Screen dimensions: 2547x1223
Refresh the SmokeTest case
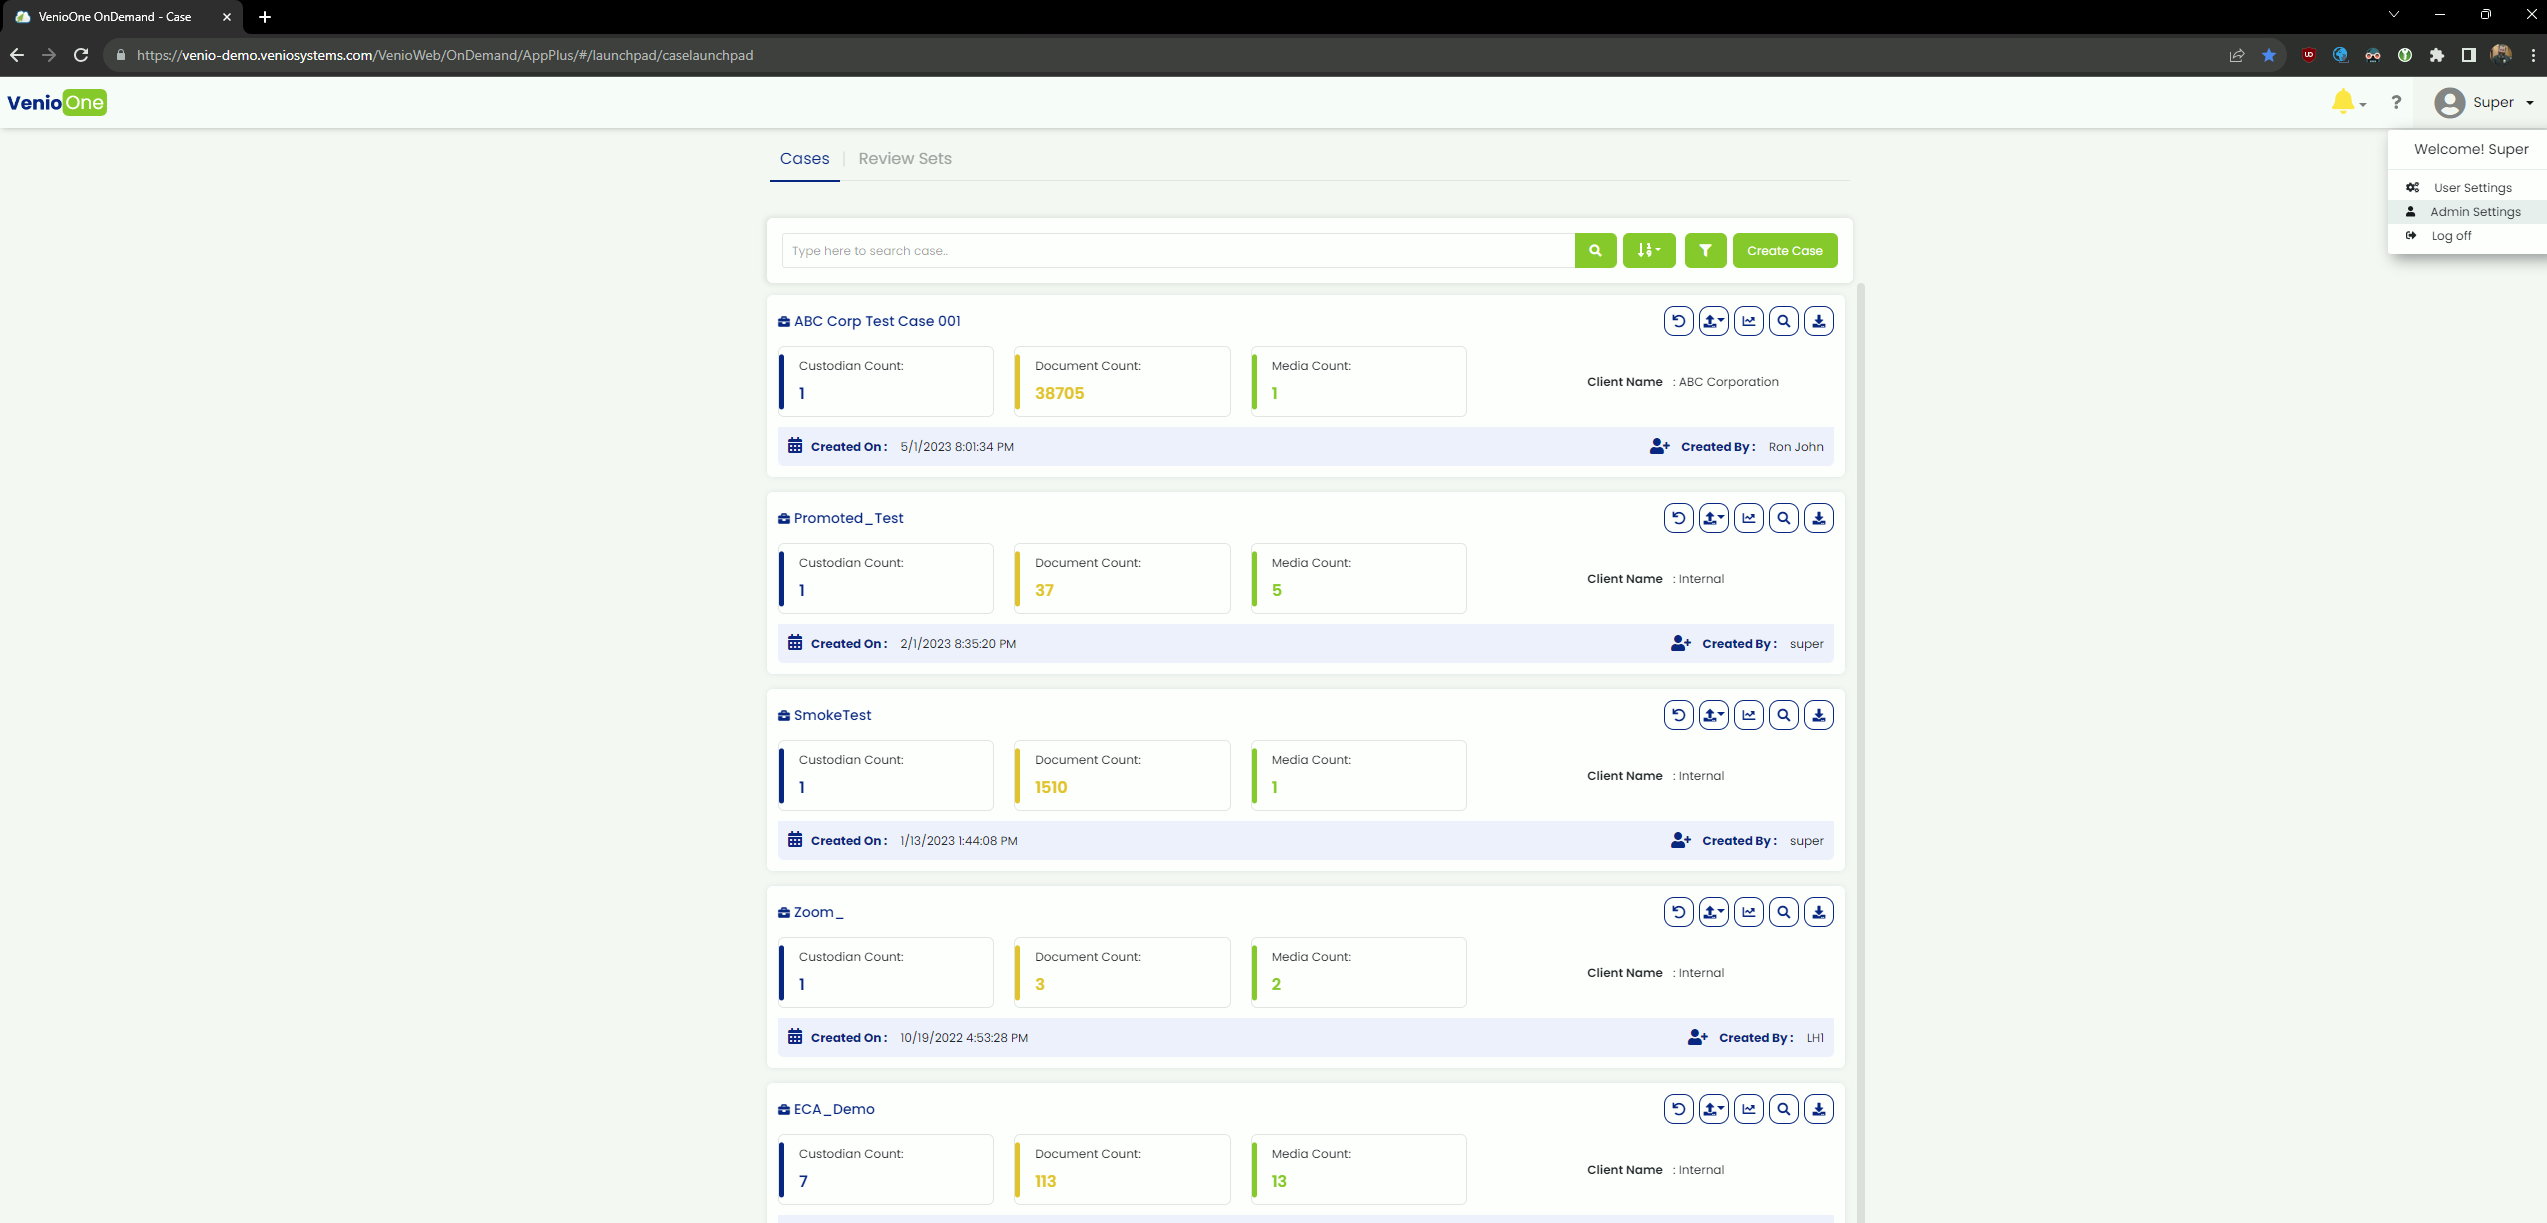coord(1678,715)
